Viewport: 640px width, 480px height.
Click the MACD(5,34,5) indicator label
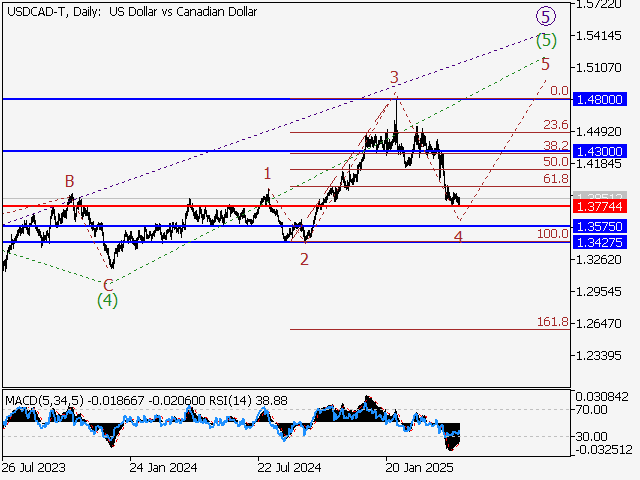tap(40, 400)
